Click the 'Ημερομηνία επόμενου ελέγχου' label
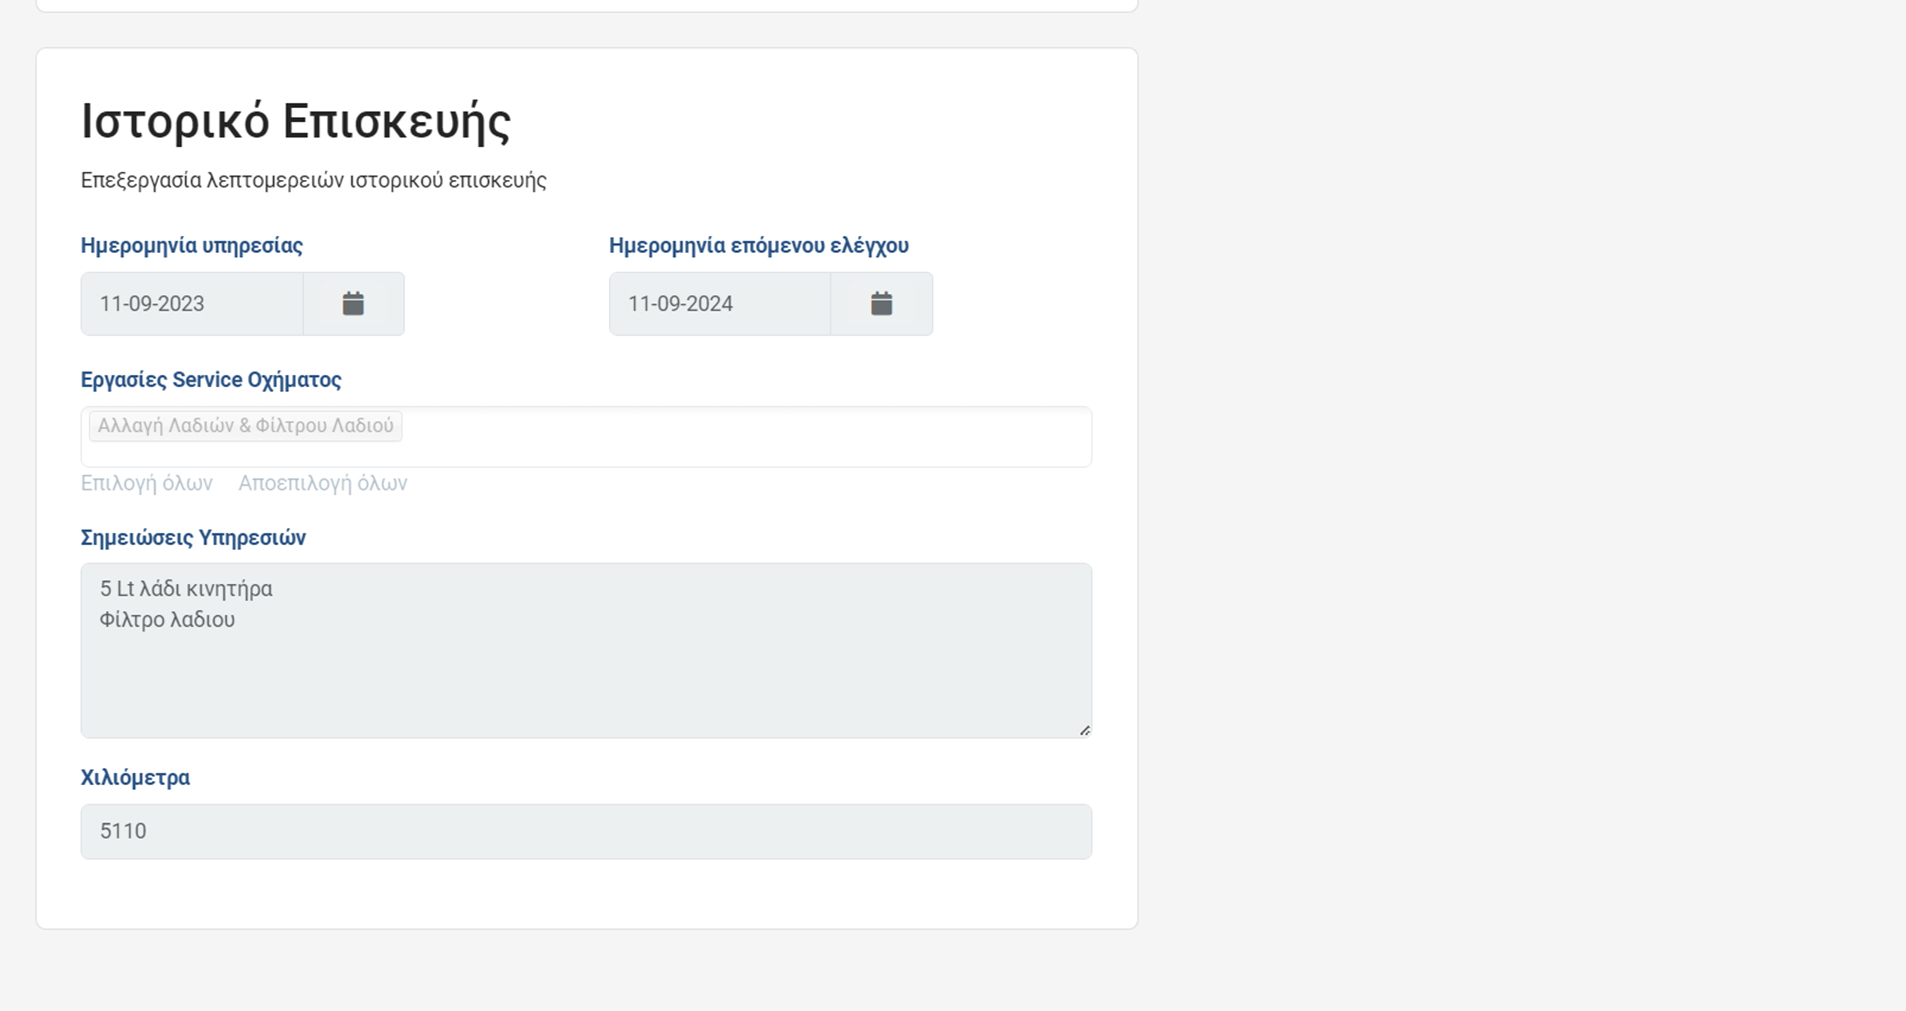1906x1011 pixels. [x=758, y=246]
